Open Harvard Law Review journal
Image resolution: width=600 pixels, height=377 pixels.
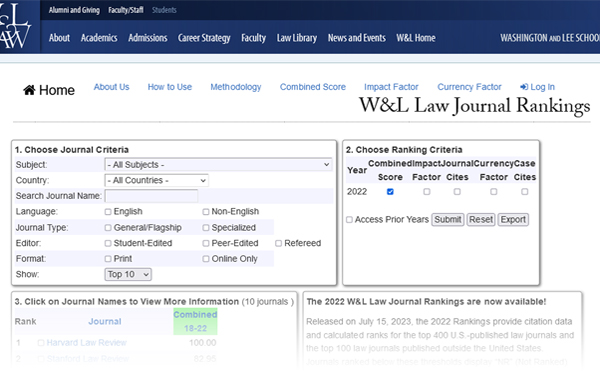[86, 343]
